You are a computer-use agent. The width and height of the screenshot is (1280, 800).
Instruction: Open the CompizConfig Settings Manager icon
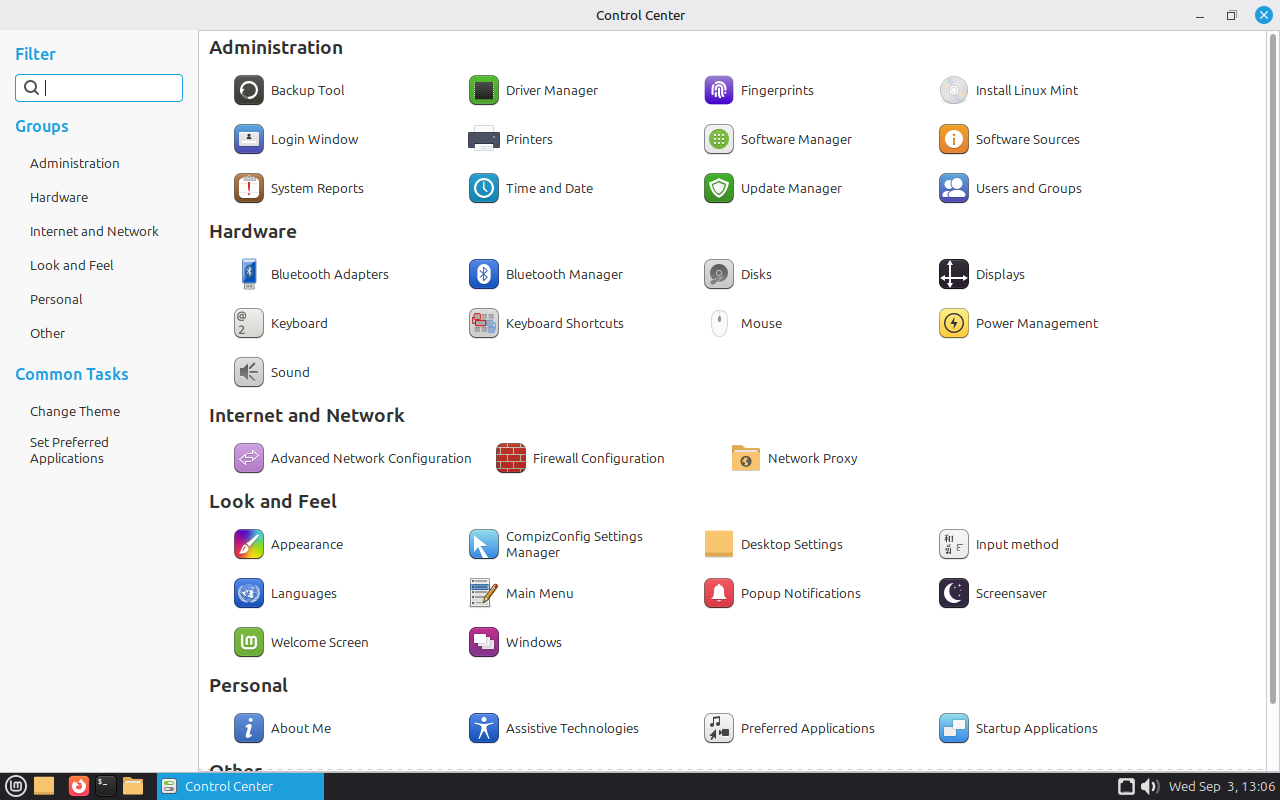click(x=484, y=544)
